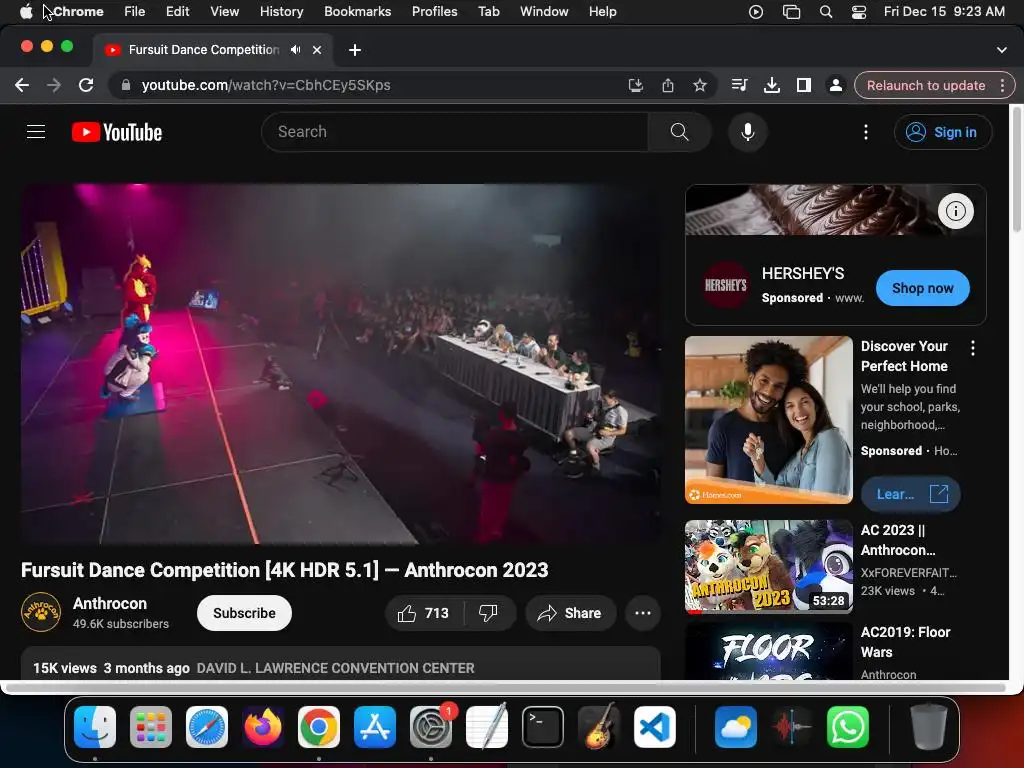
Task: Go back to the previous page
Action: (x=22, y=85)
